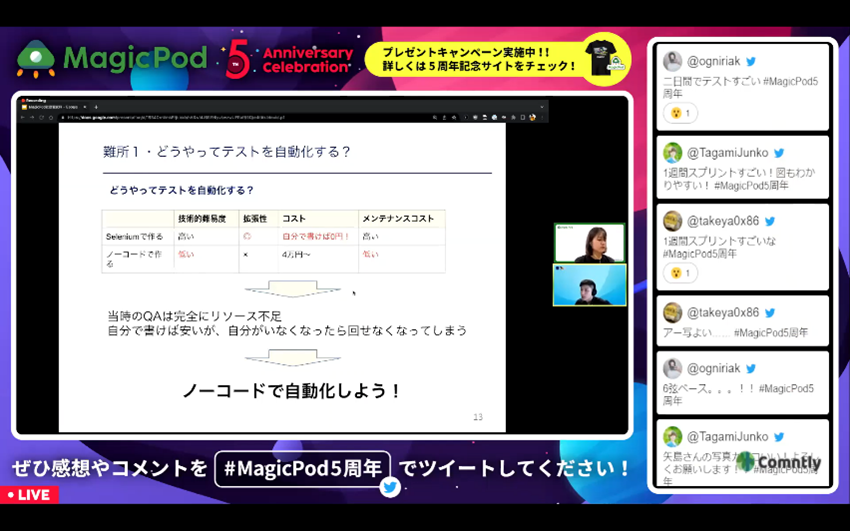Click the zoom magnifier icon in address bar
Screen dimensions: 850x531
[x=435, y=117]
